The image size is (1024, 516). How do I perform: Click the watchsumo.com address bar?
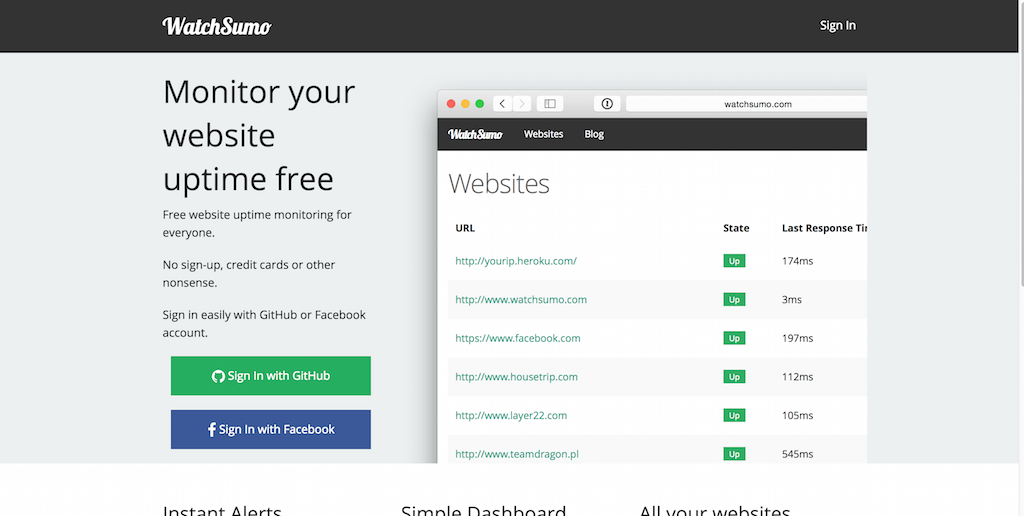point(746,104)
